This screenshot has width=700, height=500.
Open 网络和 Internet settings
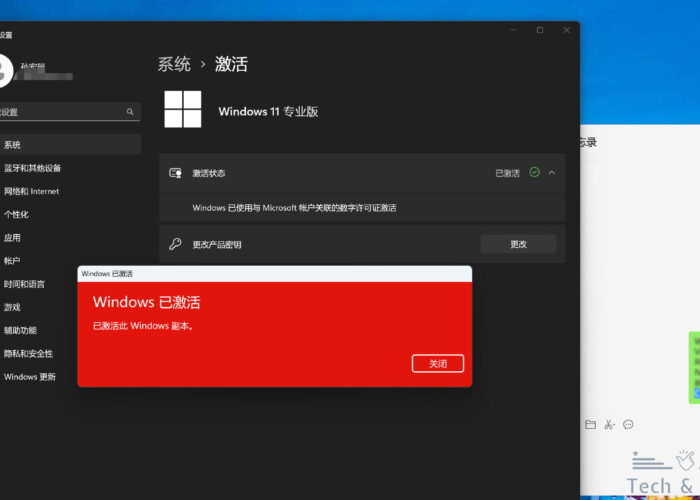[31, 192]
